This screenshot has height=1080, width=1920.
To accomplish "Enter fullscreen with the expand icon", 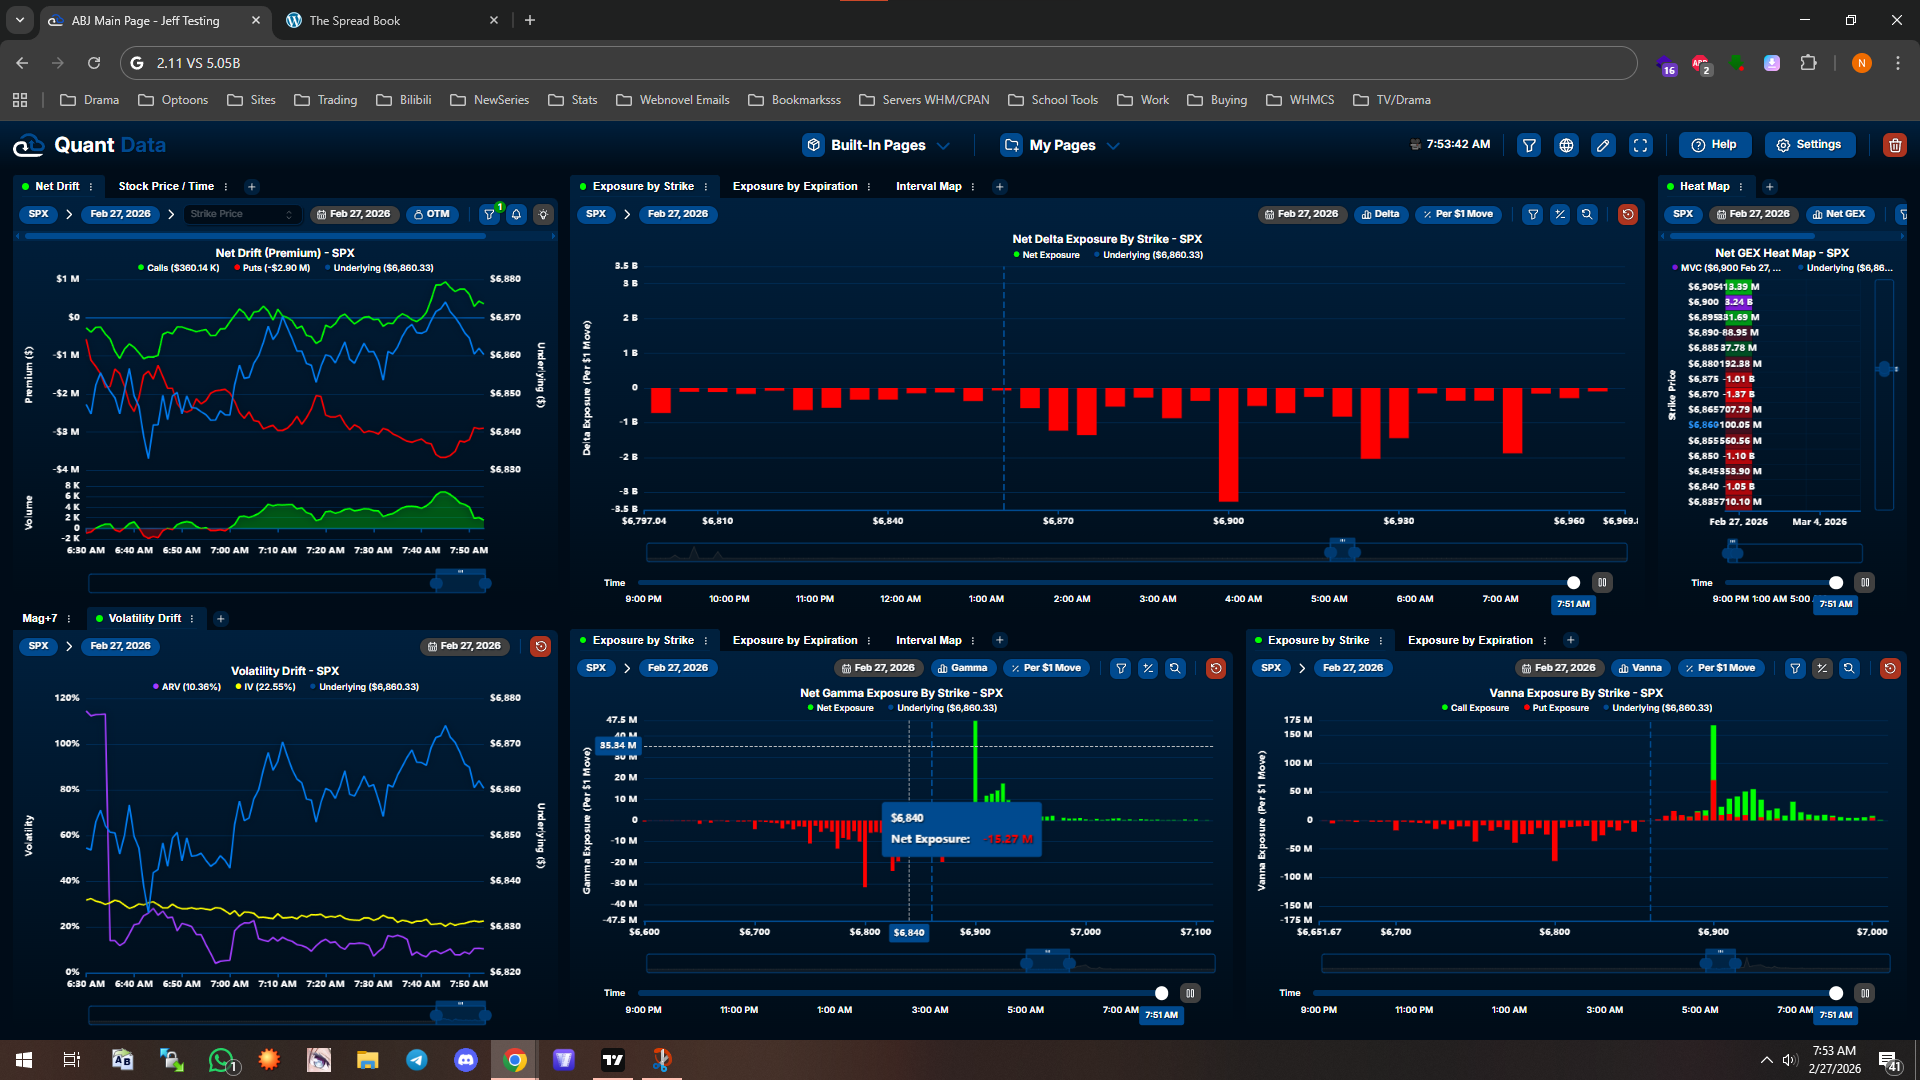I will pyautogui.click(x=1641, y=145).
